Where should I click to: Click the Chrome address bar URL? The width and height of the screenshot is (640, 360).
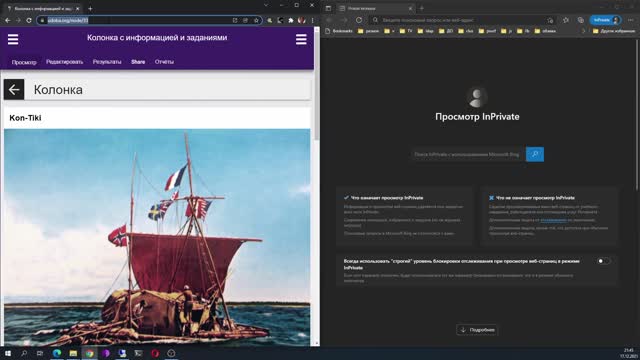click(68, 20)
